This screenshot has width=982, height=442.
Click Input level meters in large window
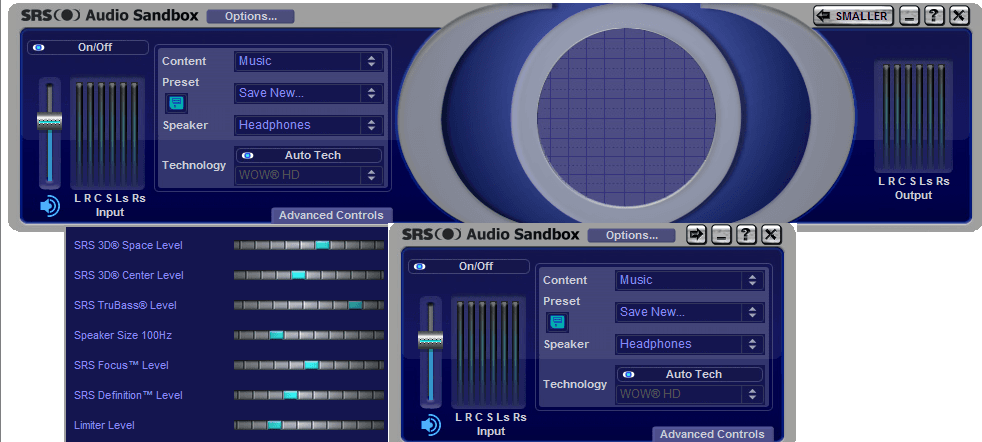[108, 133]
